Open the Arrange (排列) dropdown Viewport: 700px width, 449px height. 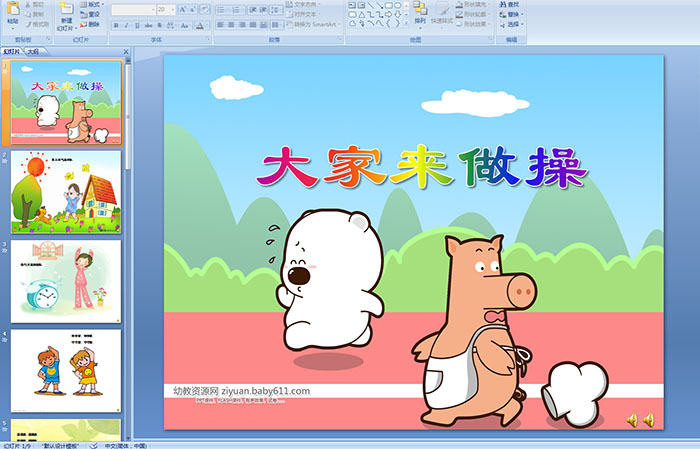420,13
